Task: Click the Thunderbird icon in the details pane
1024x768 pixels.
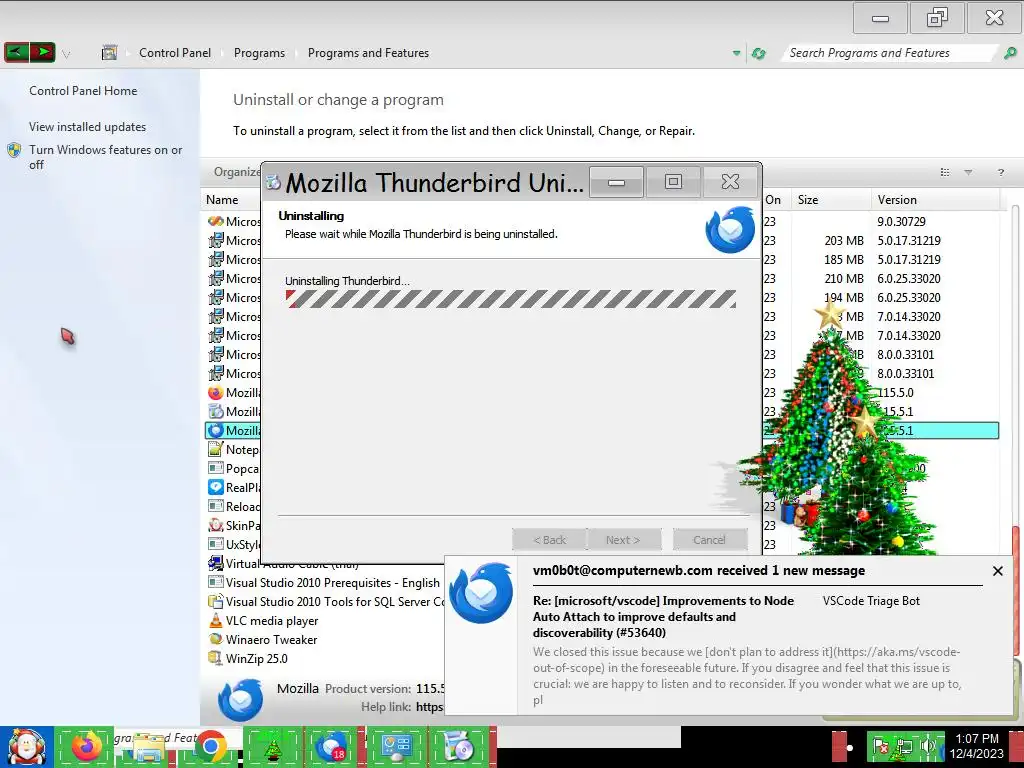Action: pos(240,699)
